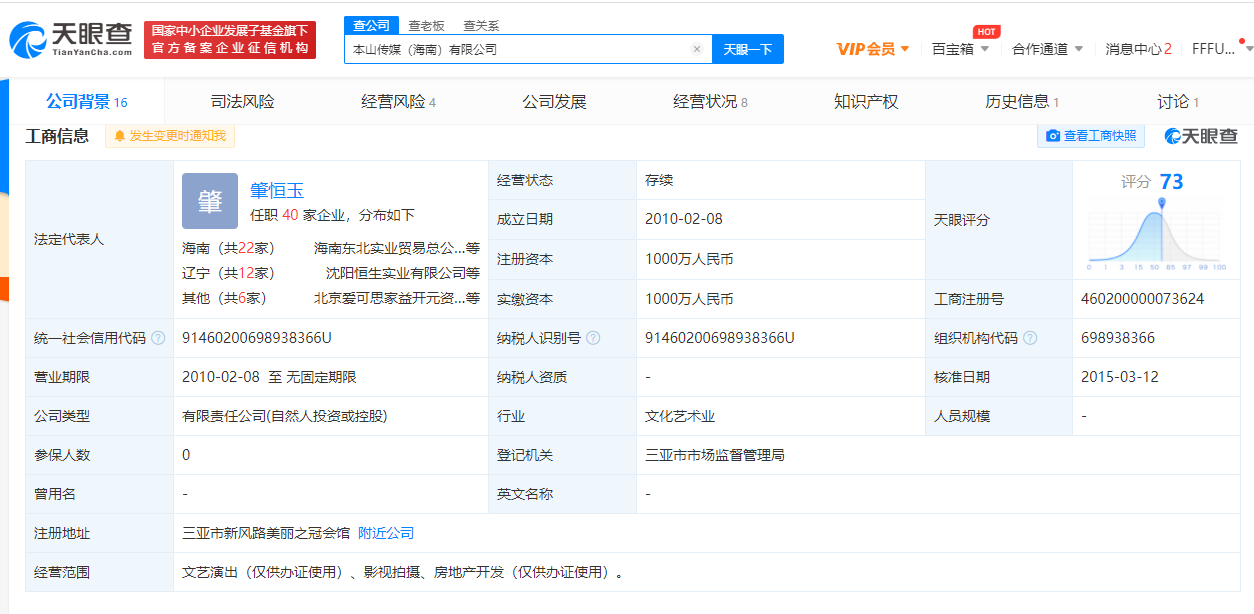Click the 核准日期 value 2015-03-12
The image size is (1254, 614).
coord(1120,377)
